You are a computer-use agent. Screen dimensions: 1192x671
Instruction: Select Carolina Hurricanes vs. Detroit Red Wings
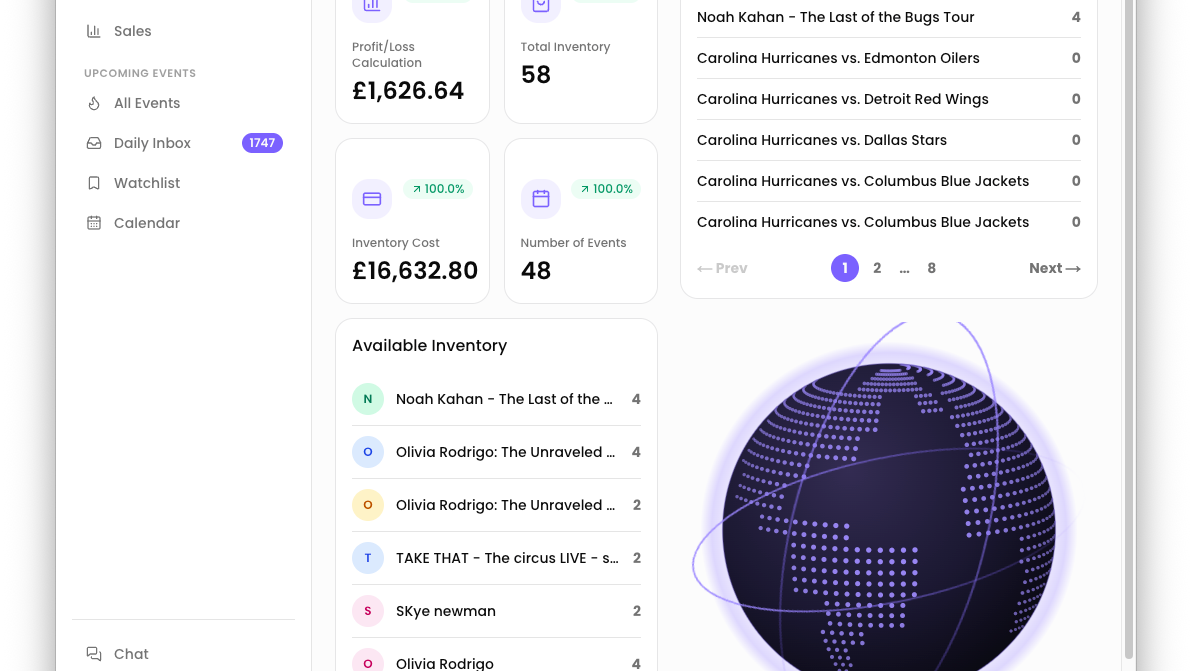tap(889, 100)
